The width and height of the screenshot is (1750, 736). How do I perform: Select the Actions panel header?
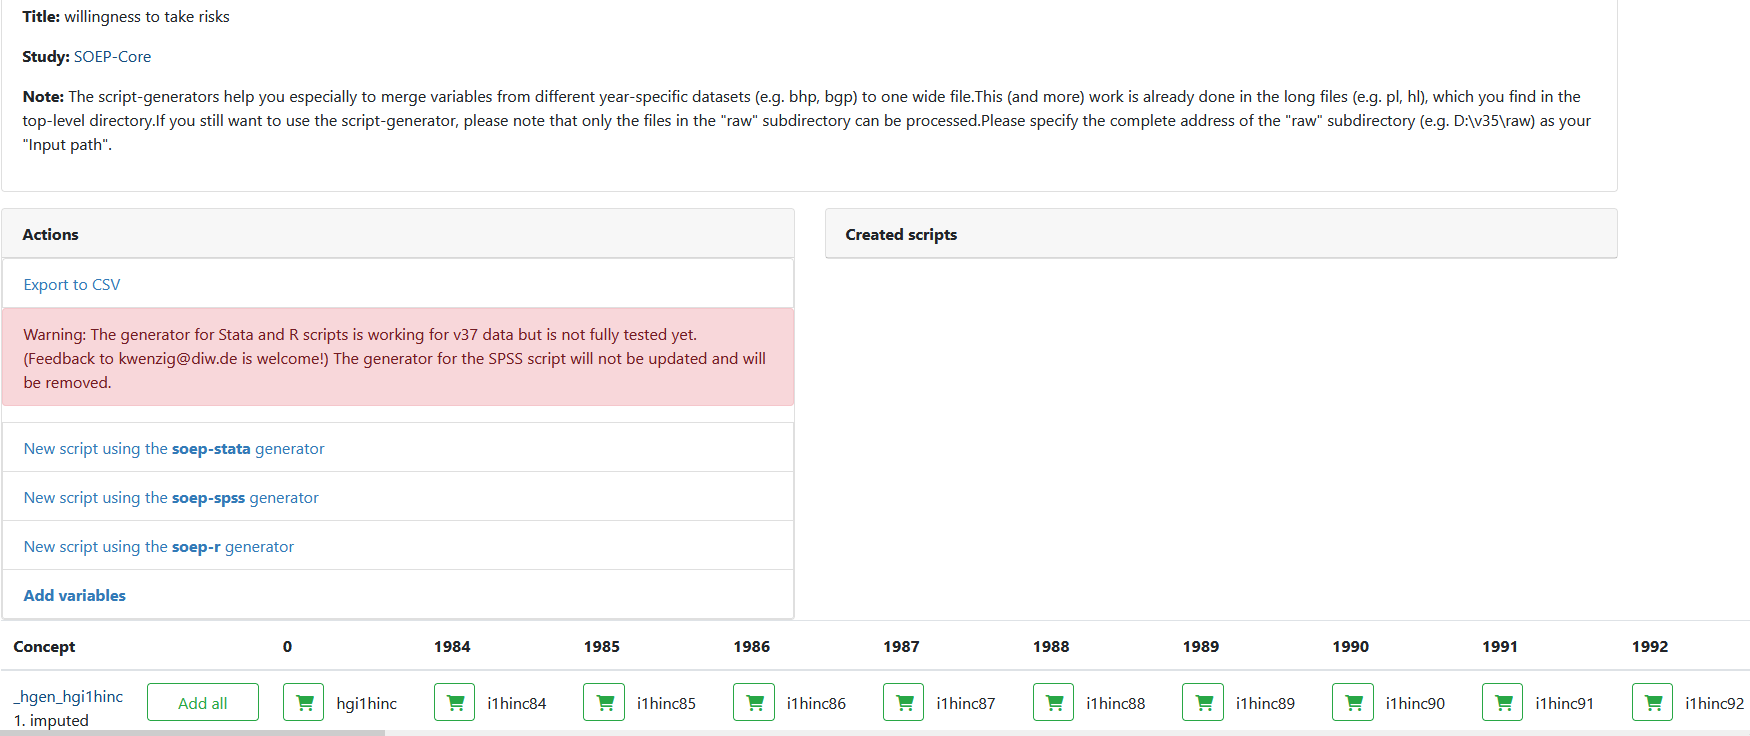click(x=398, y=234)
